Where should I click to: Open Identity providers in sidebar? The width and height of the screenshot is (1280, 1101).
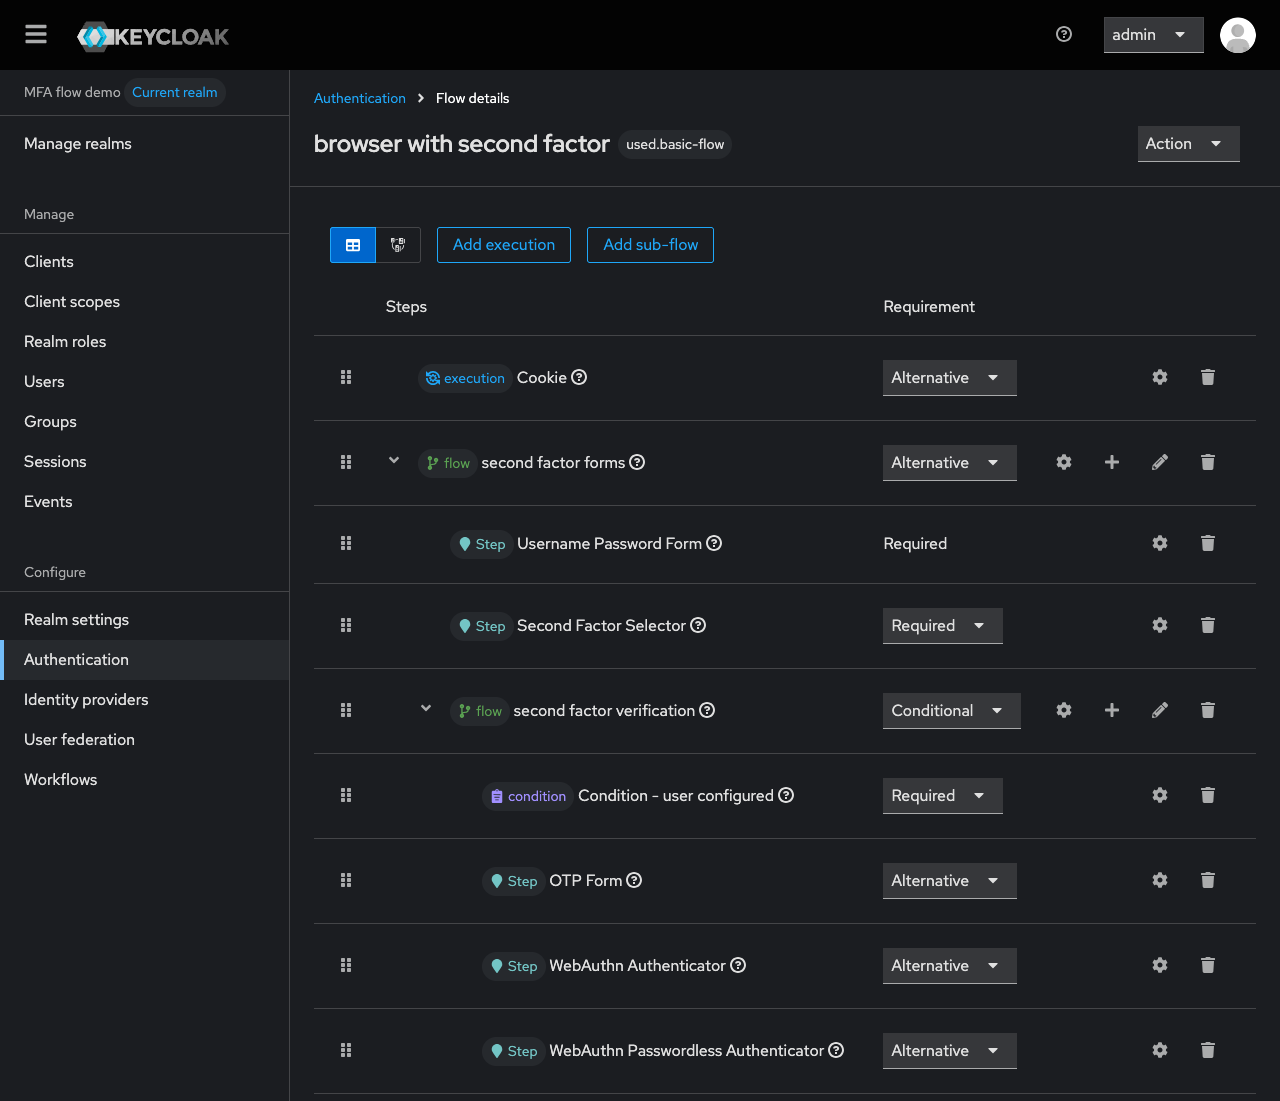coord(144,700)
